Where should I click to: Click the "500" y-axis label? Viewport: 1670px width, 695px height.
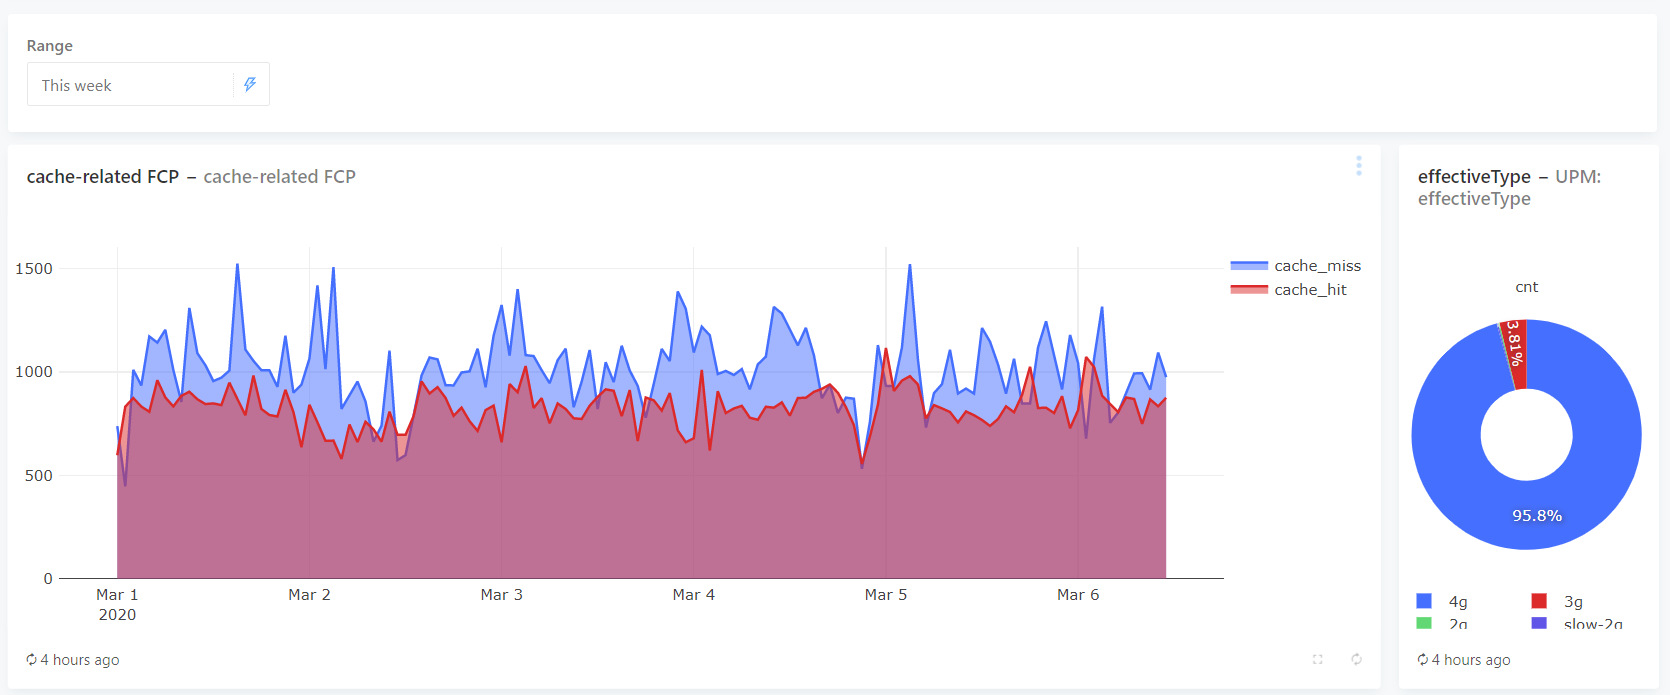pyautogui.click(x=39, y=476)
